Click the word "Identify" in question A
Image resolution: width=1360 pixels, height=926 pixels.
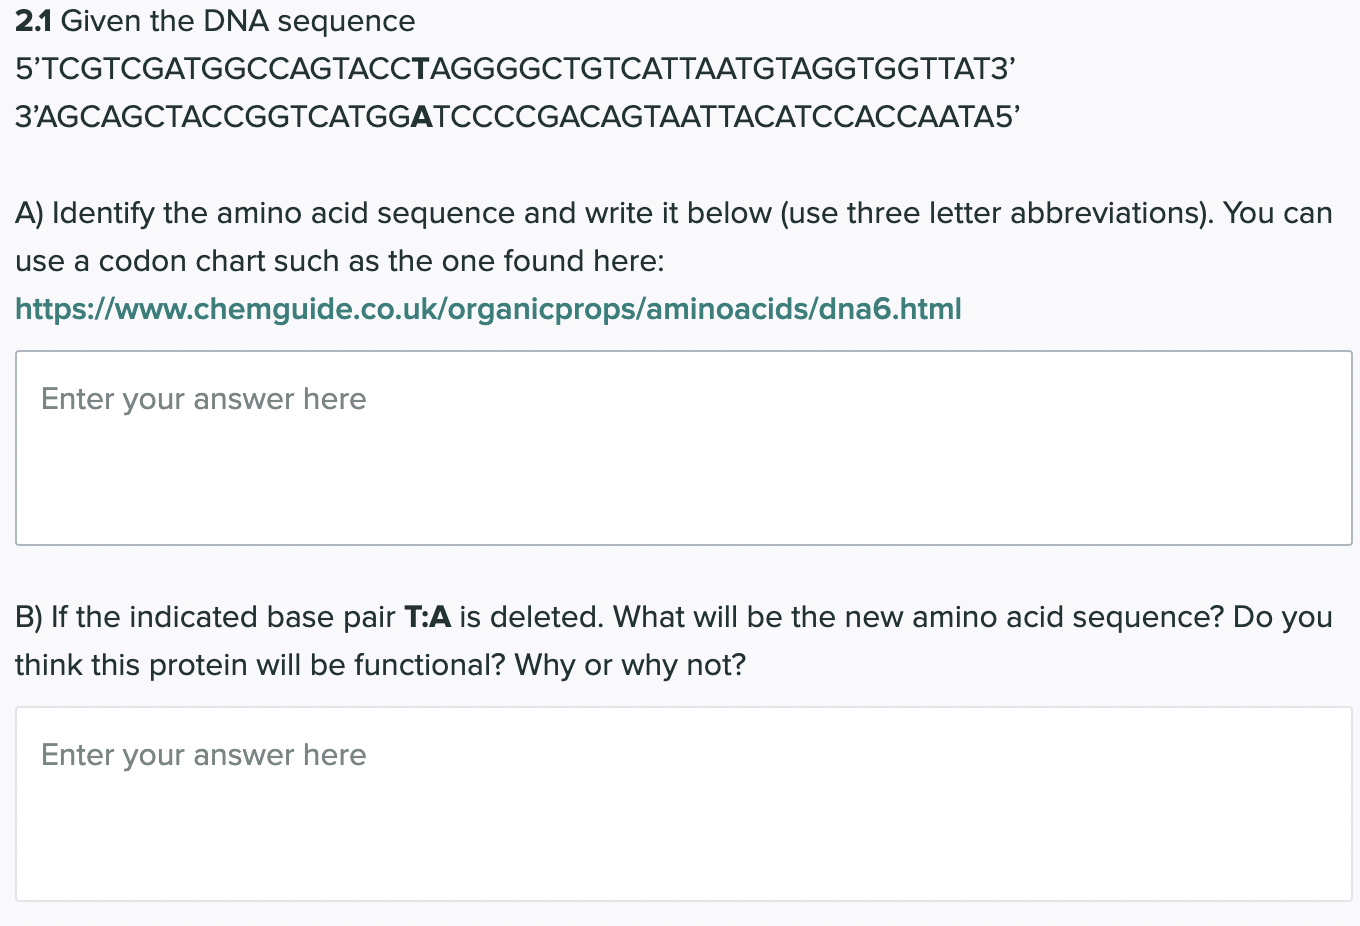pos(103,213)
